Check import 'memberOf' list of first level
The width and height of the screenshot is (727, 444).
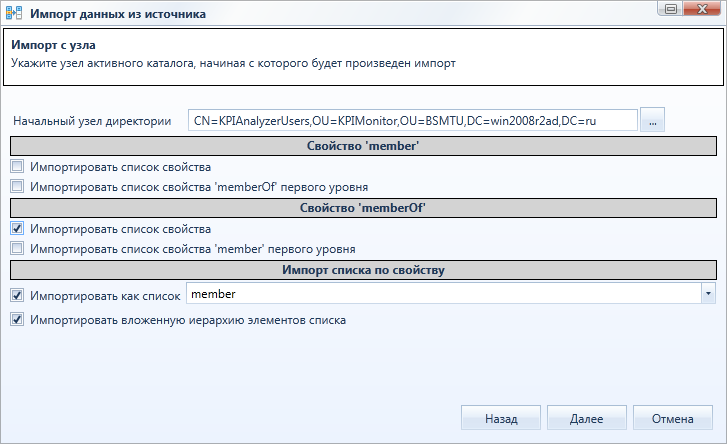click(17, 186)
